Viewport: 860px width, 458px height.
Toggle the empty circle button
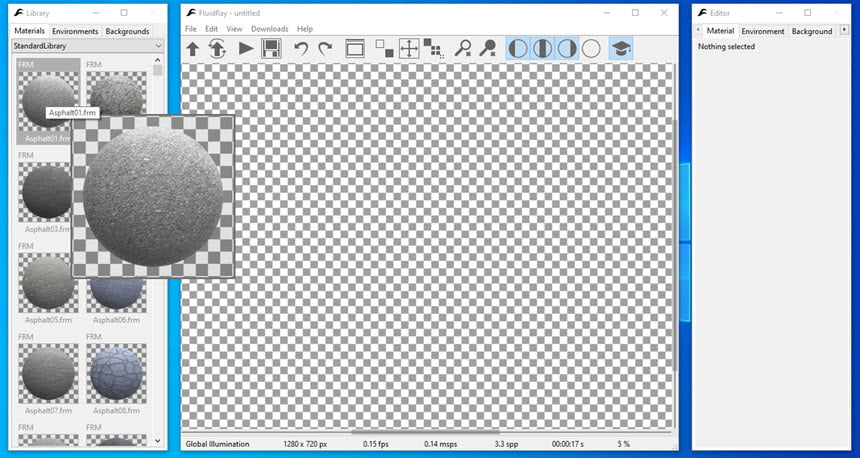point(591,49)
